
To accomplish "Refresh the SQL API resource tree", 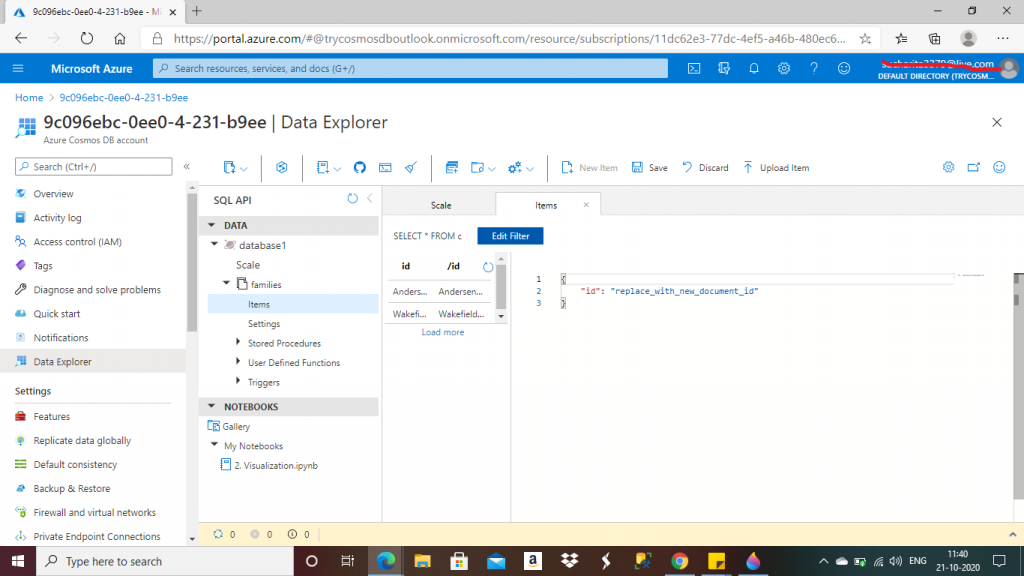I will click(352, 199).
